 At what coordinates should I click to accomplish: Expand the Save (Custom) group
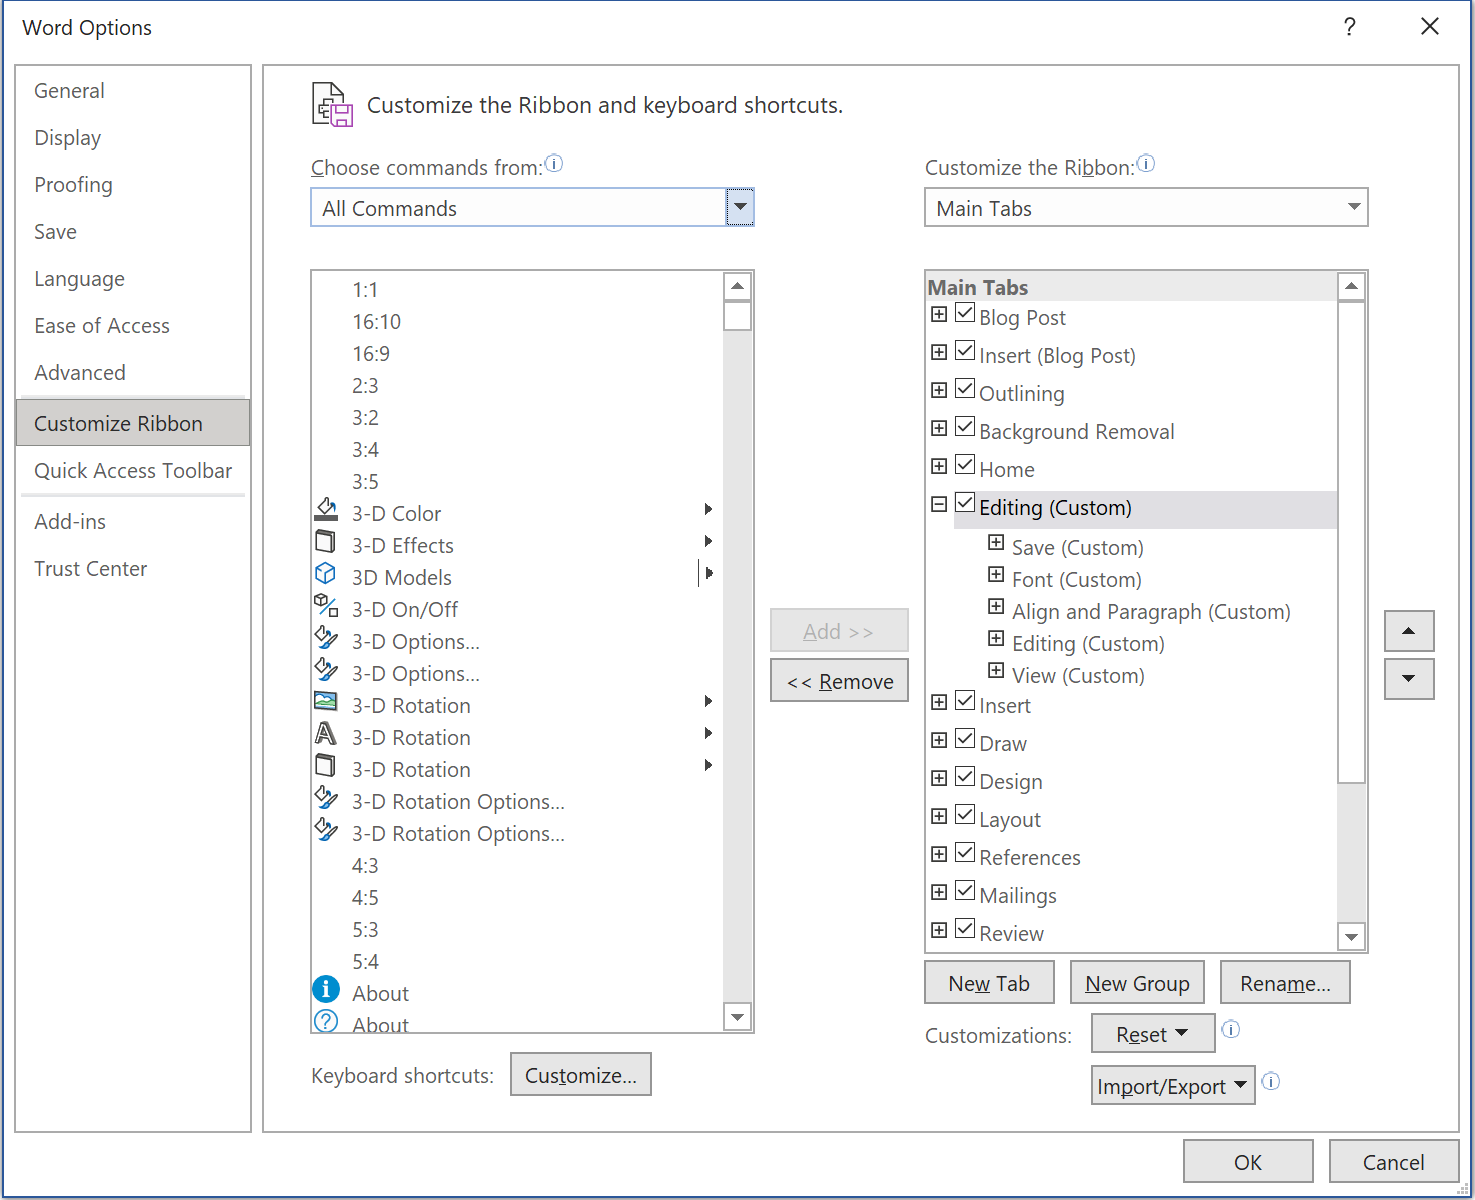pyautogui.click(x=996, y=543)
